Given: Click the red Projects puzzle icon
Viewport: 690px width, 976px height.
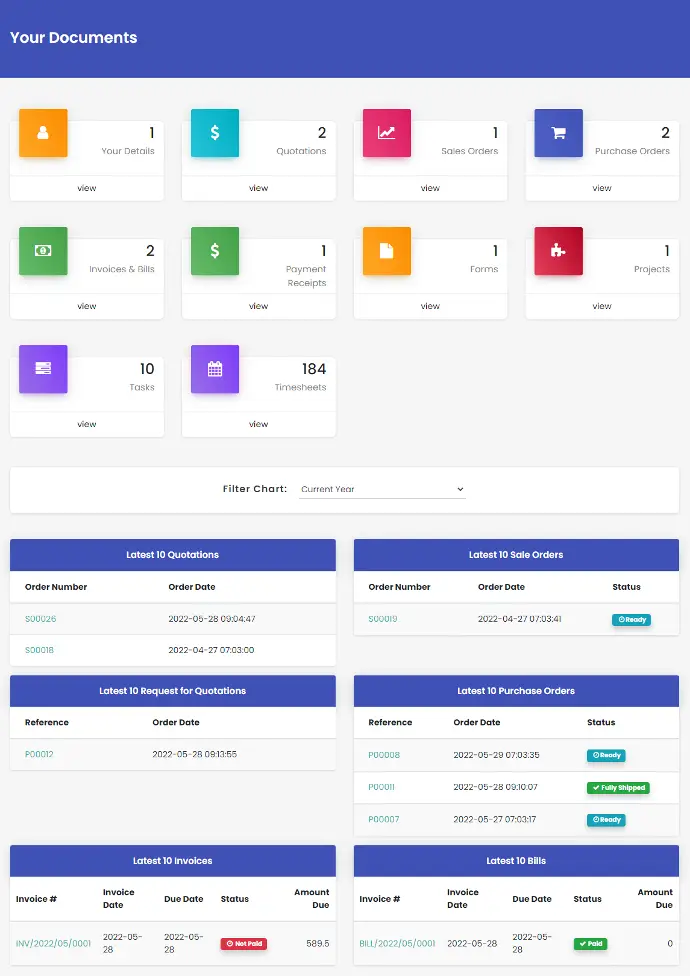Looking at the screenshot, I should click(559, 251).
